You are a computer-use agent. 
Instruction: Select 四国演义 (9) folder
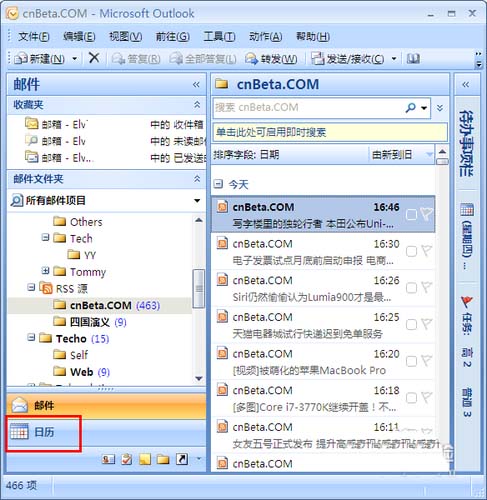tap(90, 322)
